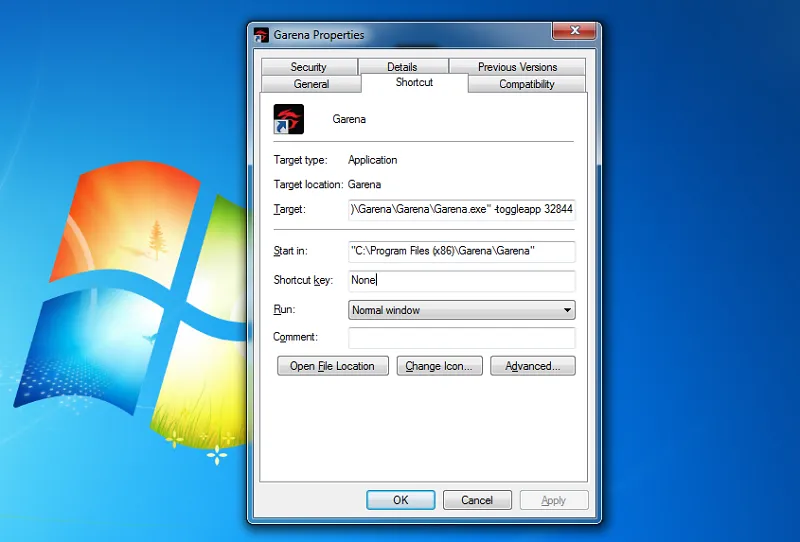
Task: Click the Garena icon in the title bar
Action: tap(261, 35)
